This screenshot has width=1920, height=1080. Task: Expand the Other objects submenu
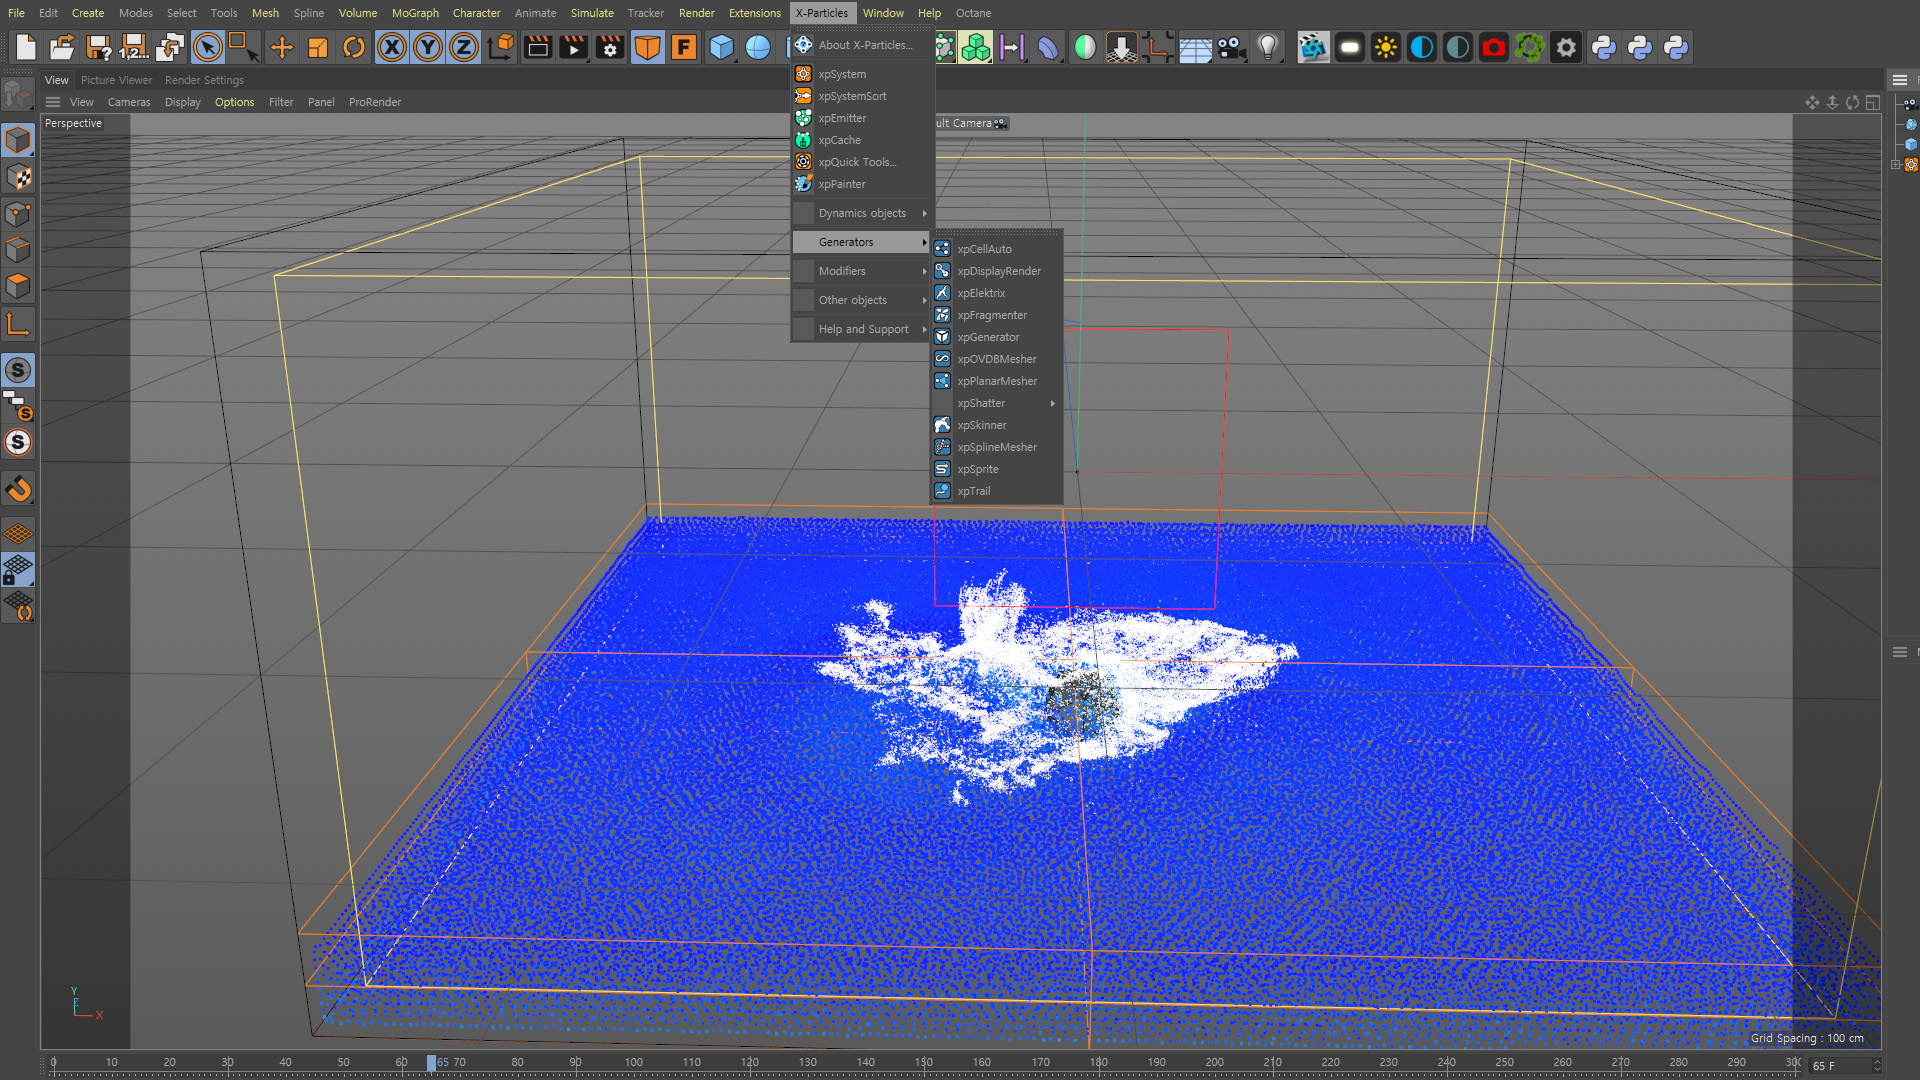[862, 300]
